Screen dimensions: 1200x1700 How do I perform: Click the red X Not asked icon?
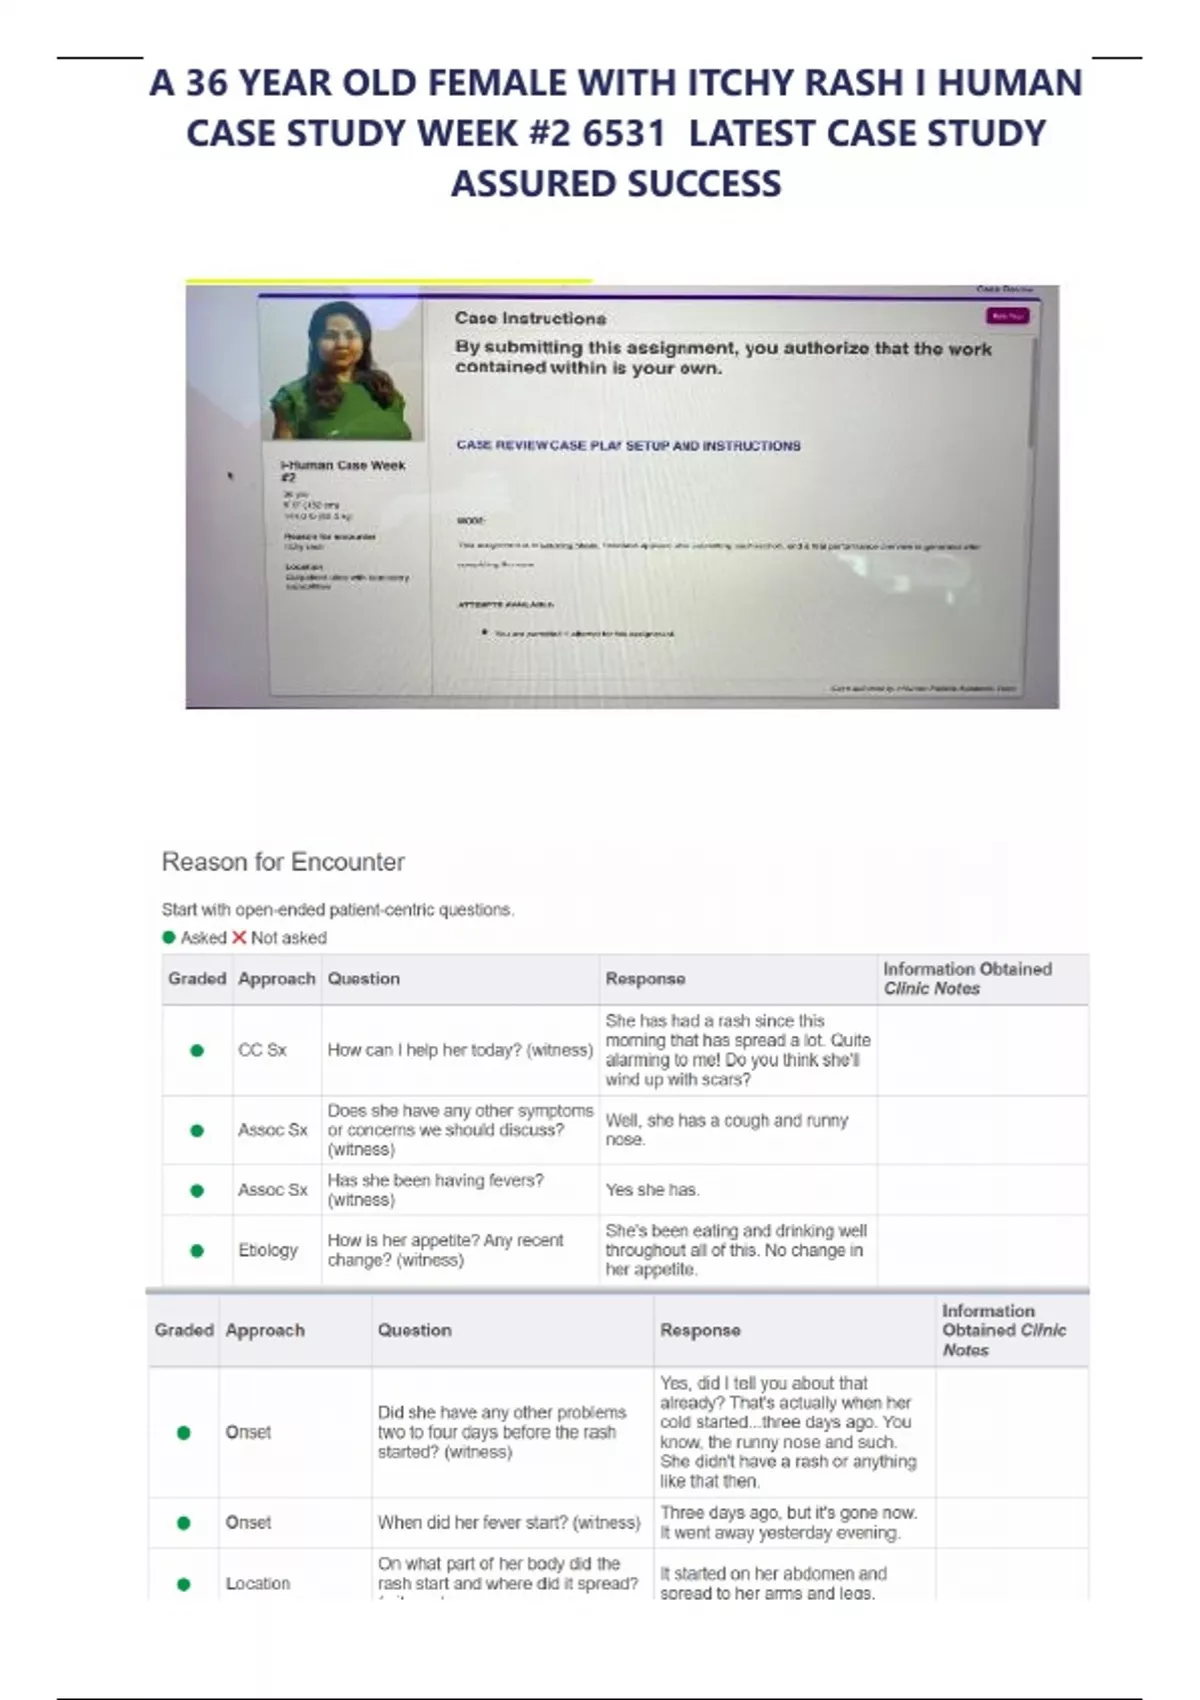[x=239, y=938]
